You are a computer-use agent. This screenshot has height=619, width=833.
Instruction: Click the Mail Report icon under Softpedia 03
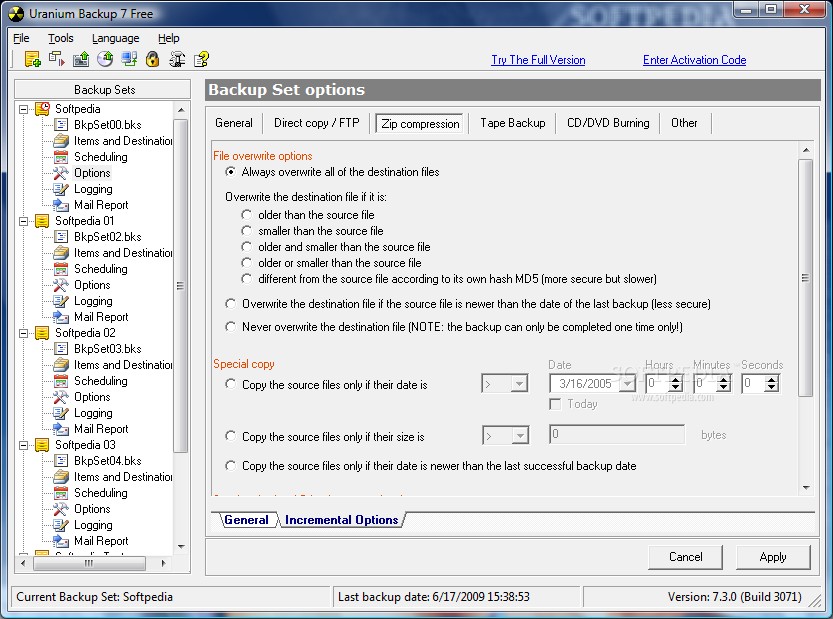pyautogui.click(x=61, y=541)
